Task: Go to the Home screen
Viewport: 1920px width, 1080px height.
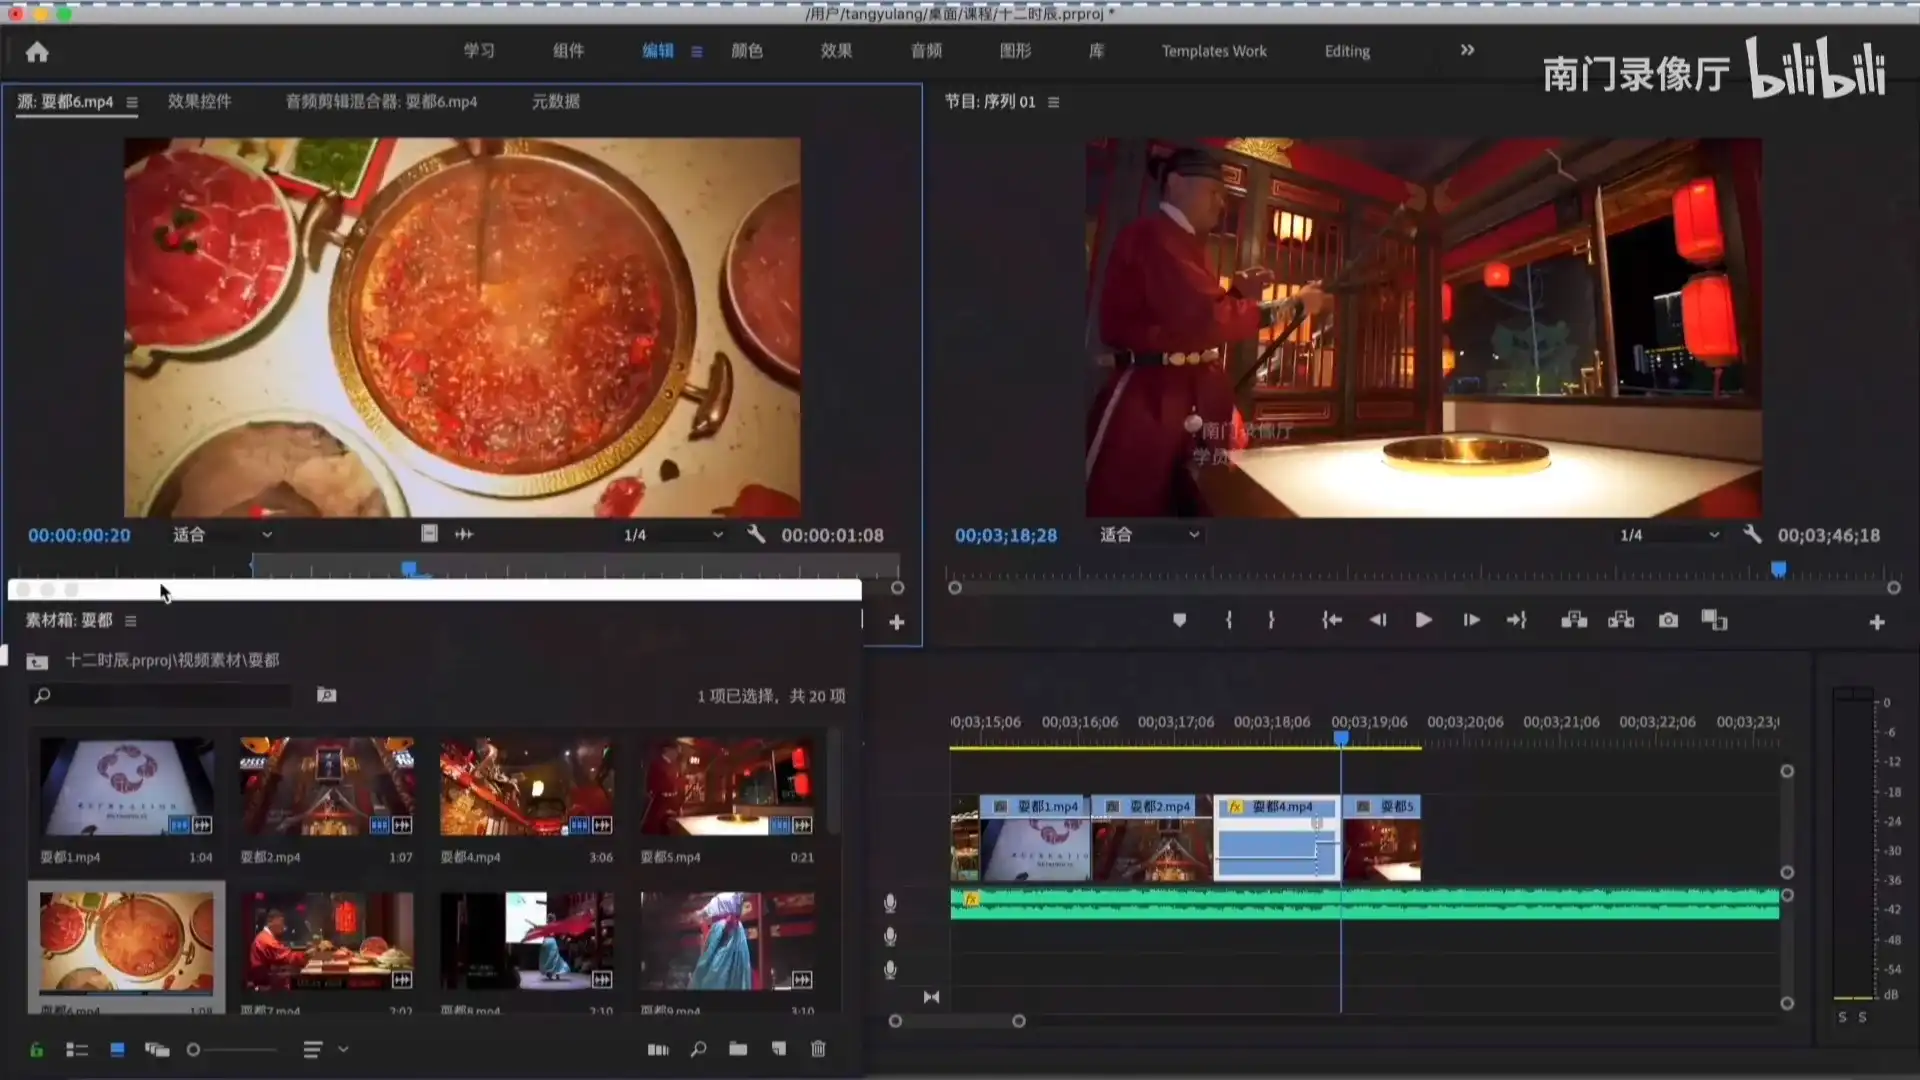Action: 37,52
